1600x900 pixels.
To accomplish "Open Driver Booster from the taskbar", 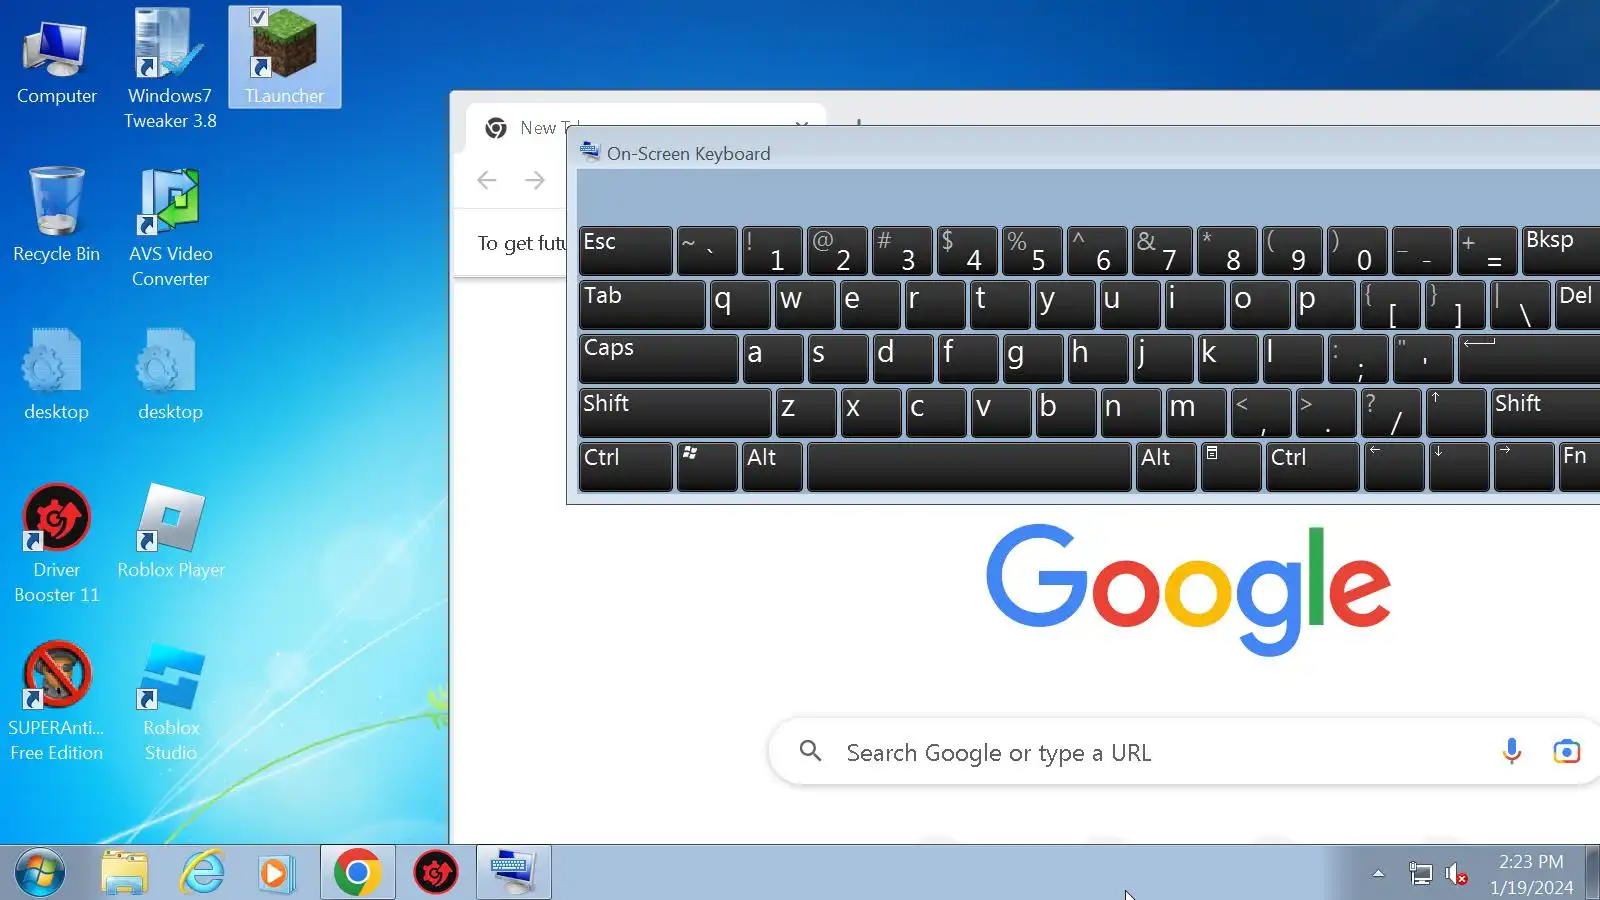I will coord(436,873).
